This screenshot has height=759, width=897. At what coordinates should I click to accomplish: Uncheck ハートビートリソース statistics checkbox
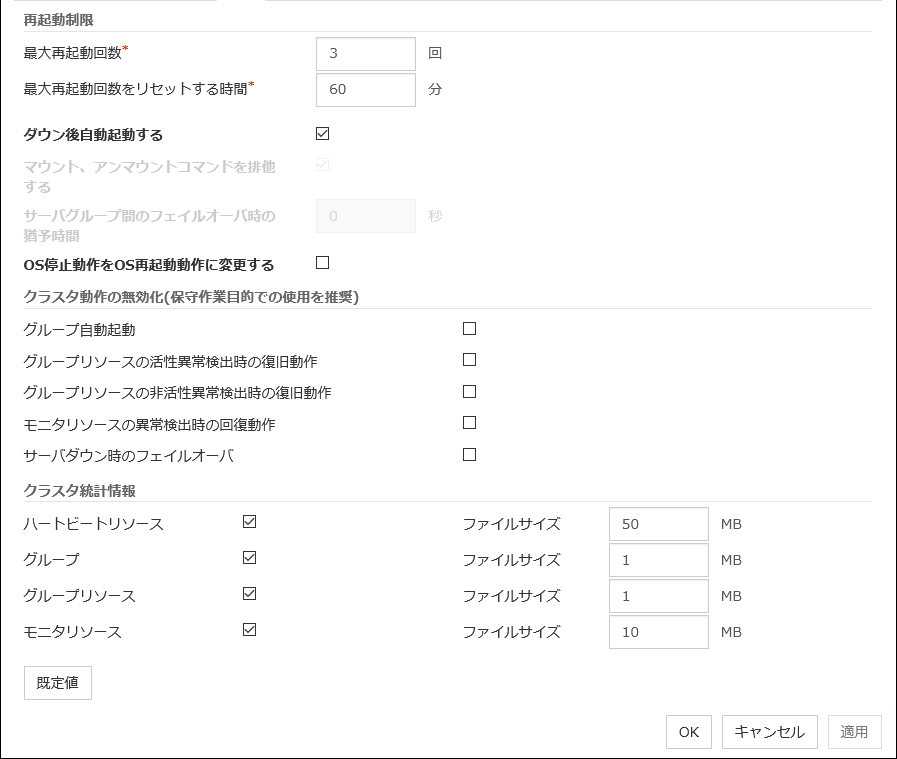click(250, 522)
